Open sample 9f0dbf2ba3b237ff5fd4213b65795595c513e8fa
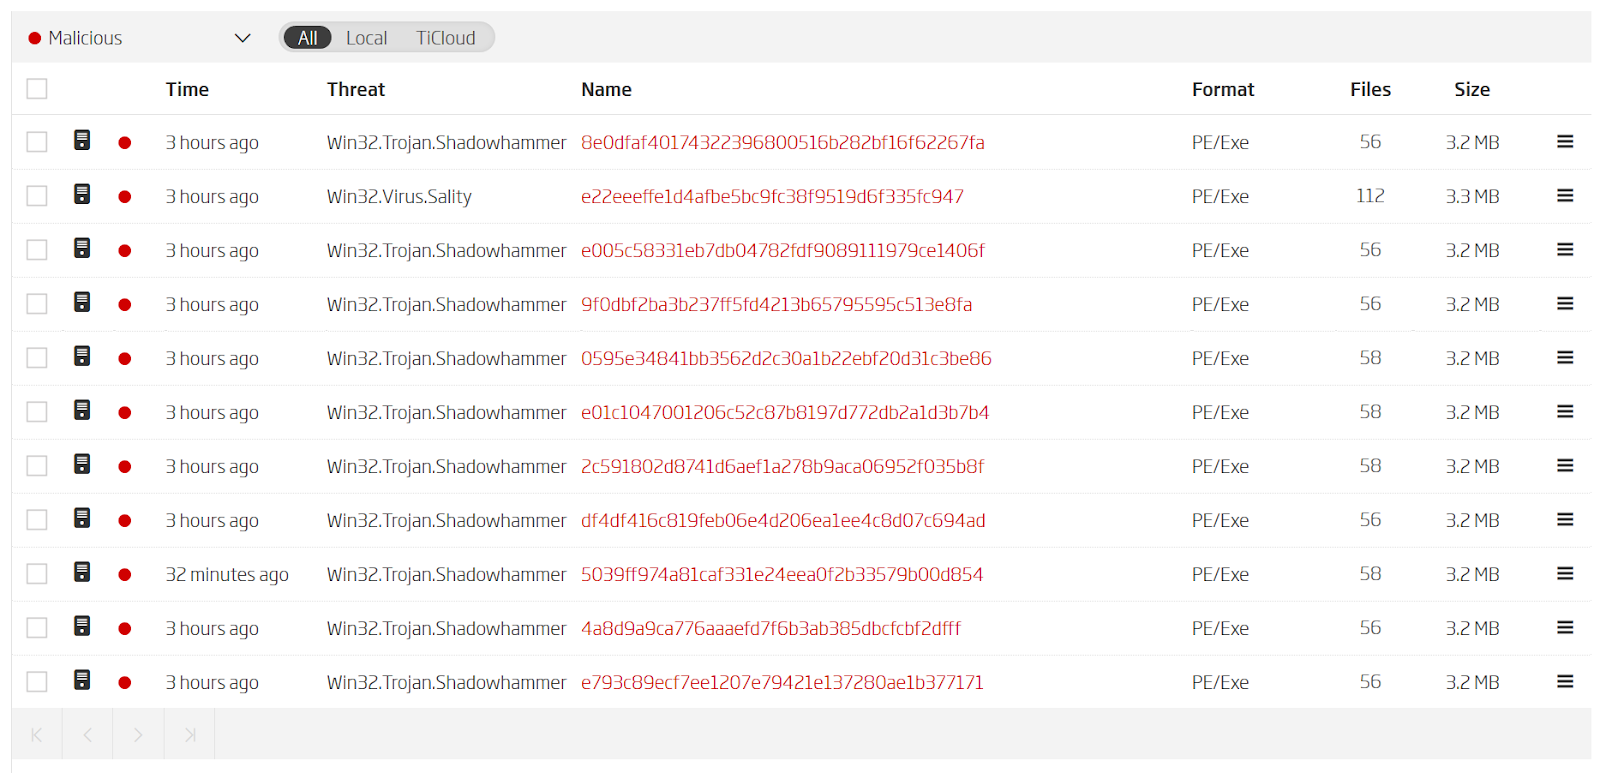This screenshot has width=1600, height=773. point(777,304)
